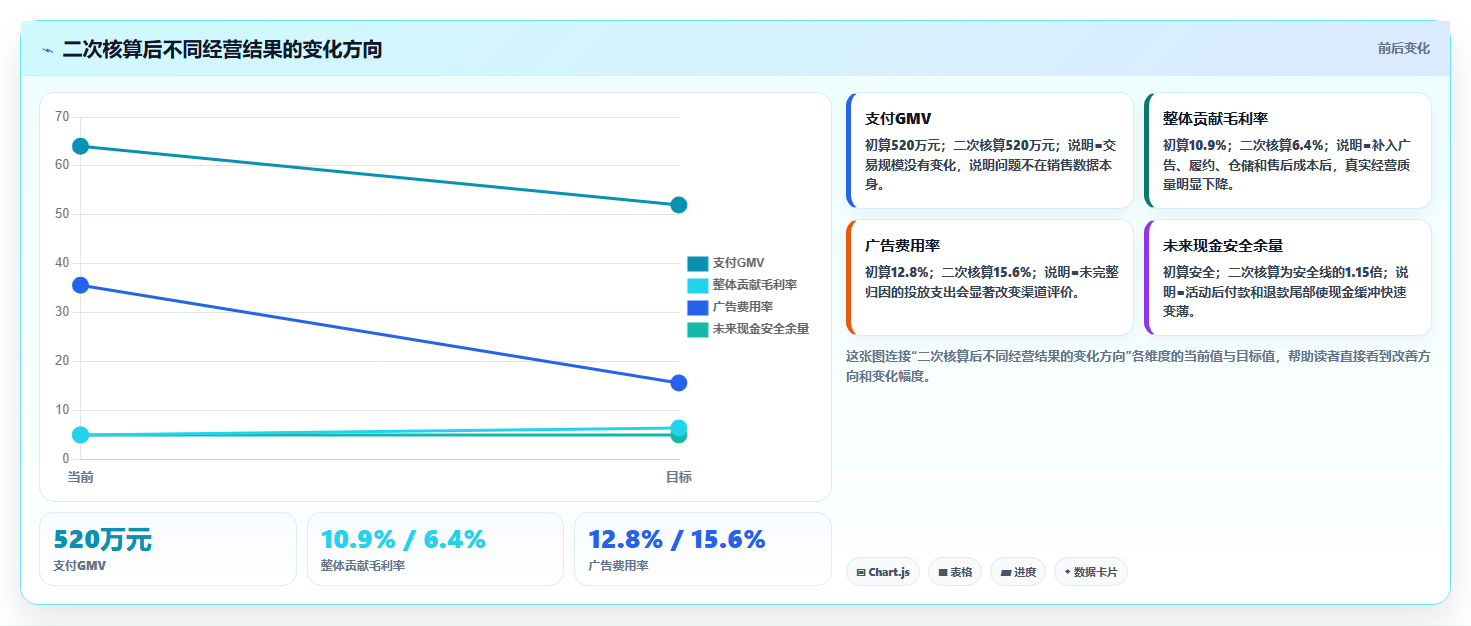The height and width of the screenshot is (626, 1471).
Task: Open the 广告费用率 info card
Action: click(x=990, y=278)
